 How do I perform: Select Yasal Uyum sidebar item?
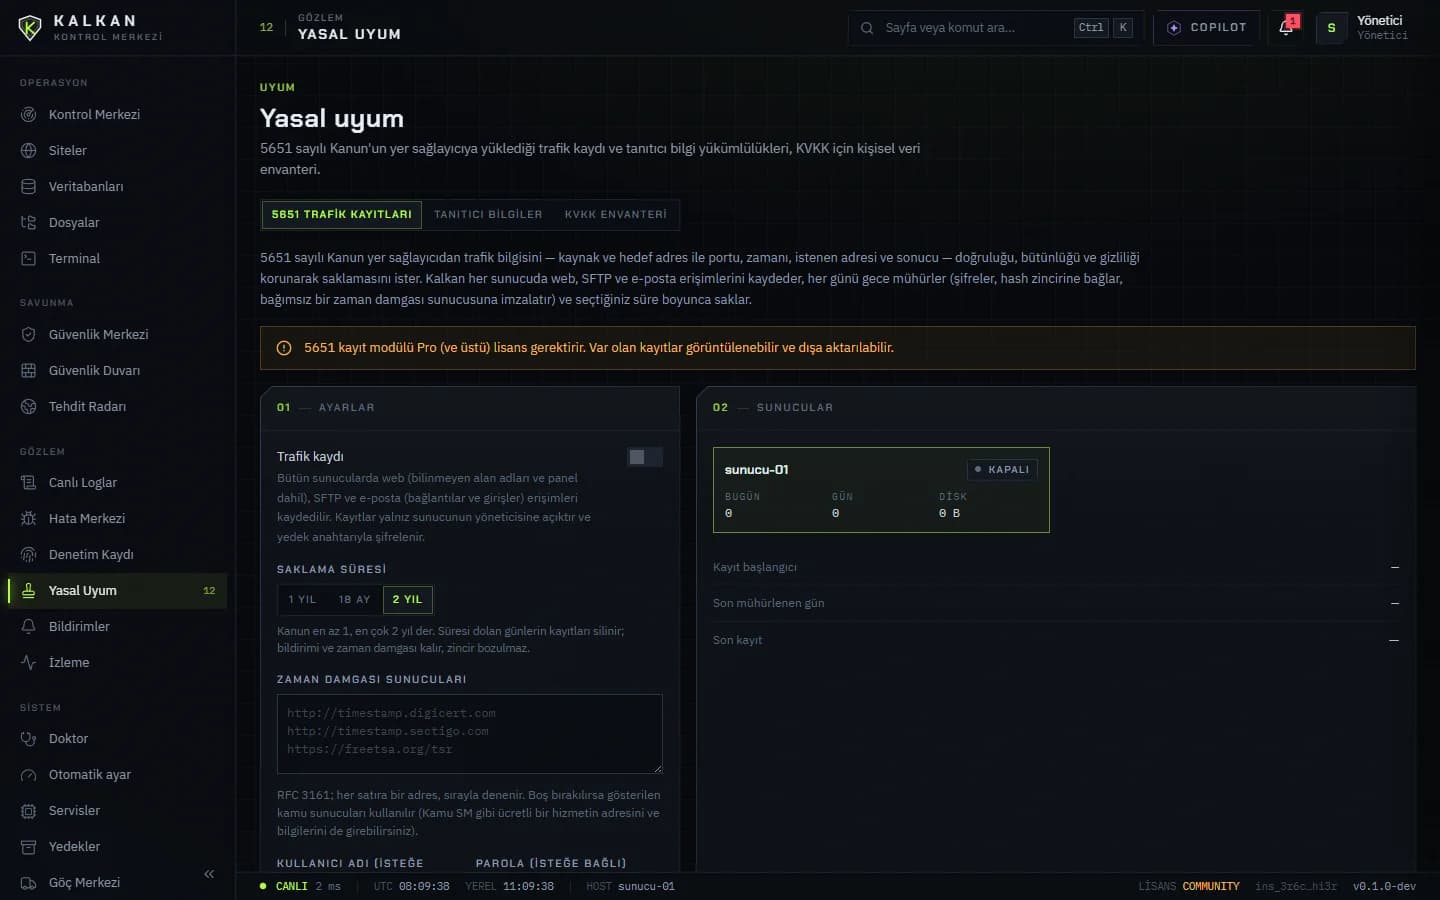pyautogui.click(x=117, y=590)
